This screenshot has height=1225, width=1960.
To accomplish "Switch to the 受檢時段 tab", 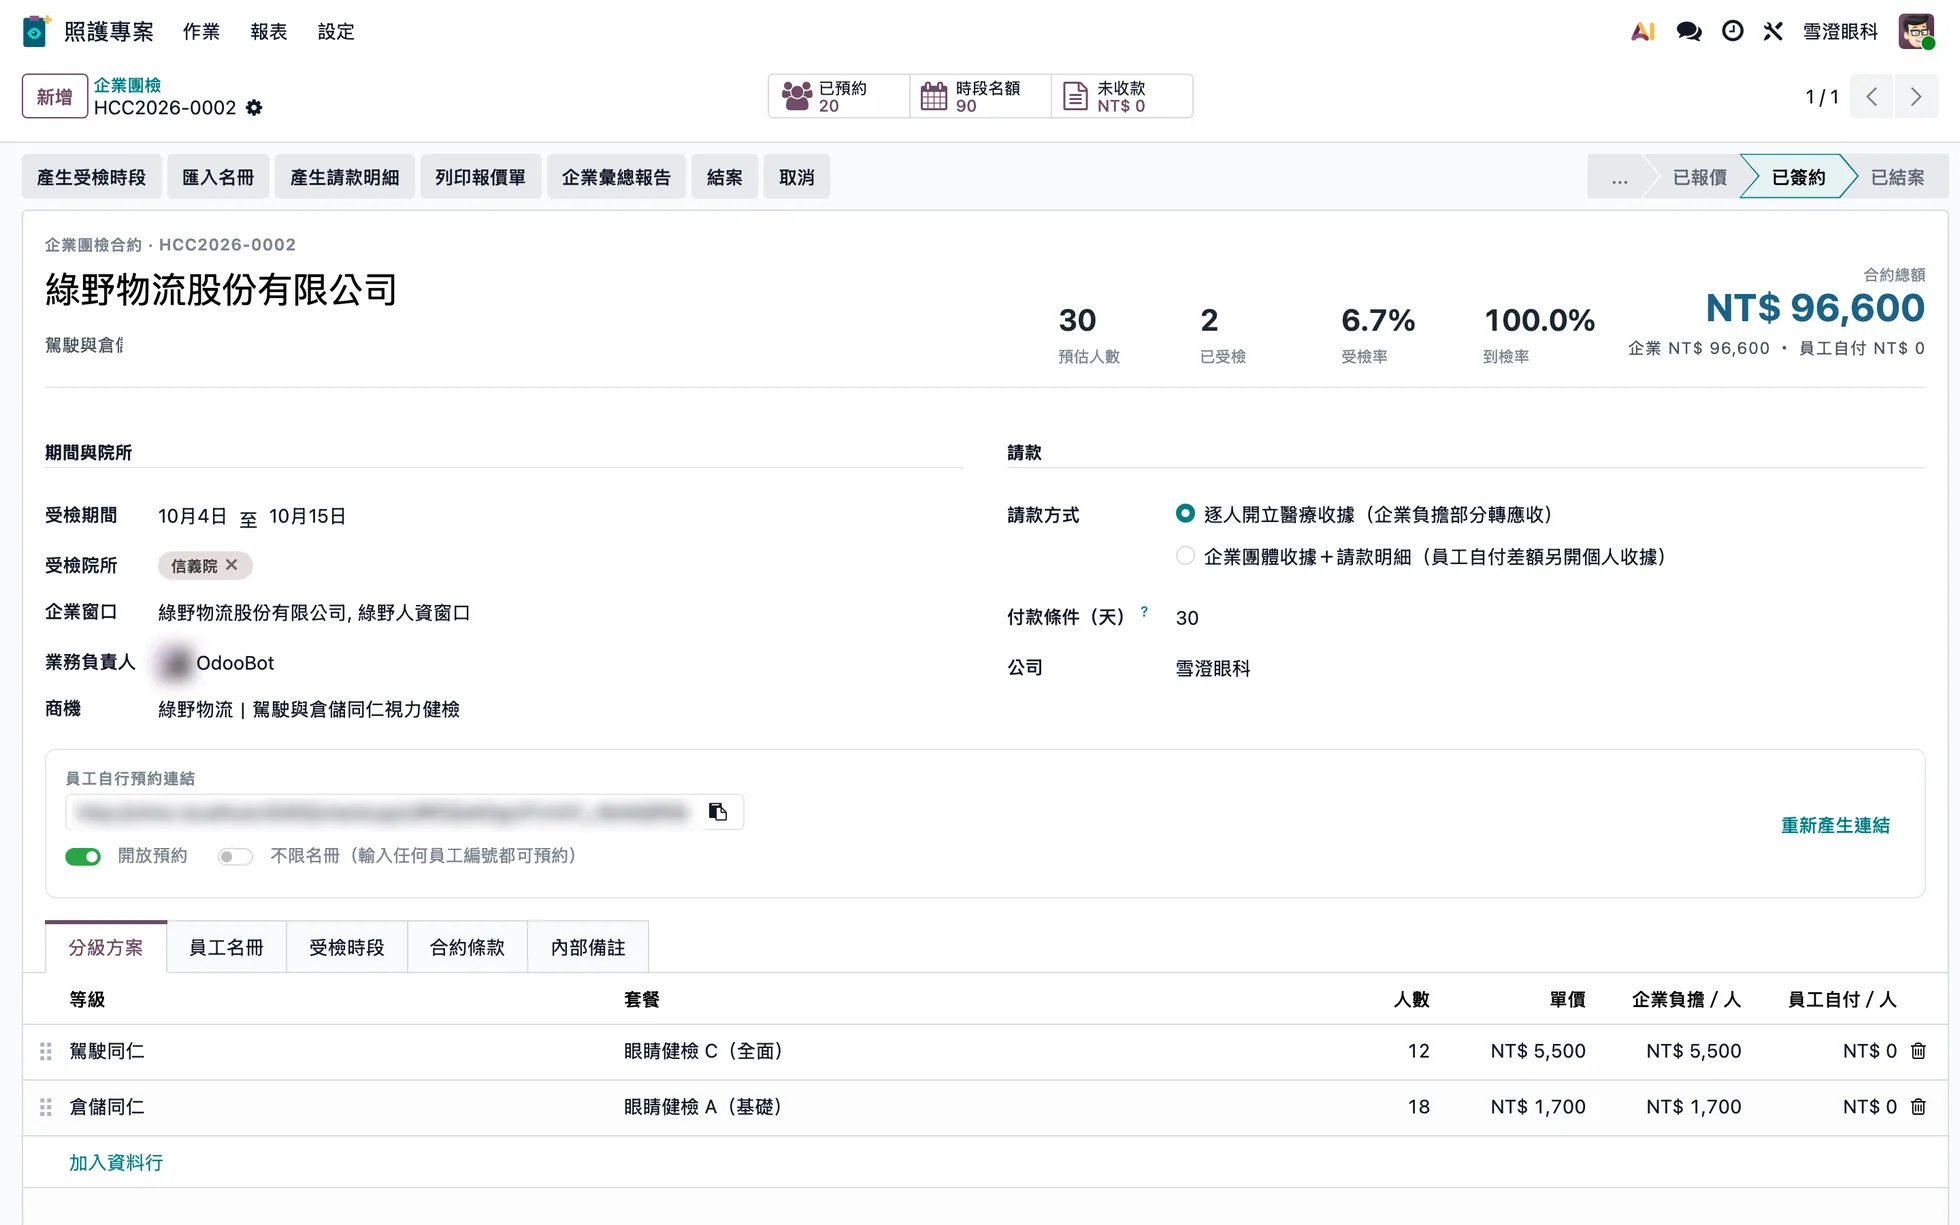I will point(347,947).
